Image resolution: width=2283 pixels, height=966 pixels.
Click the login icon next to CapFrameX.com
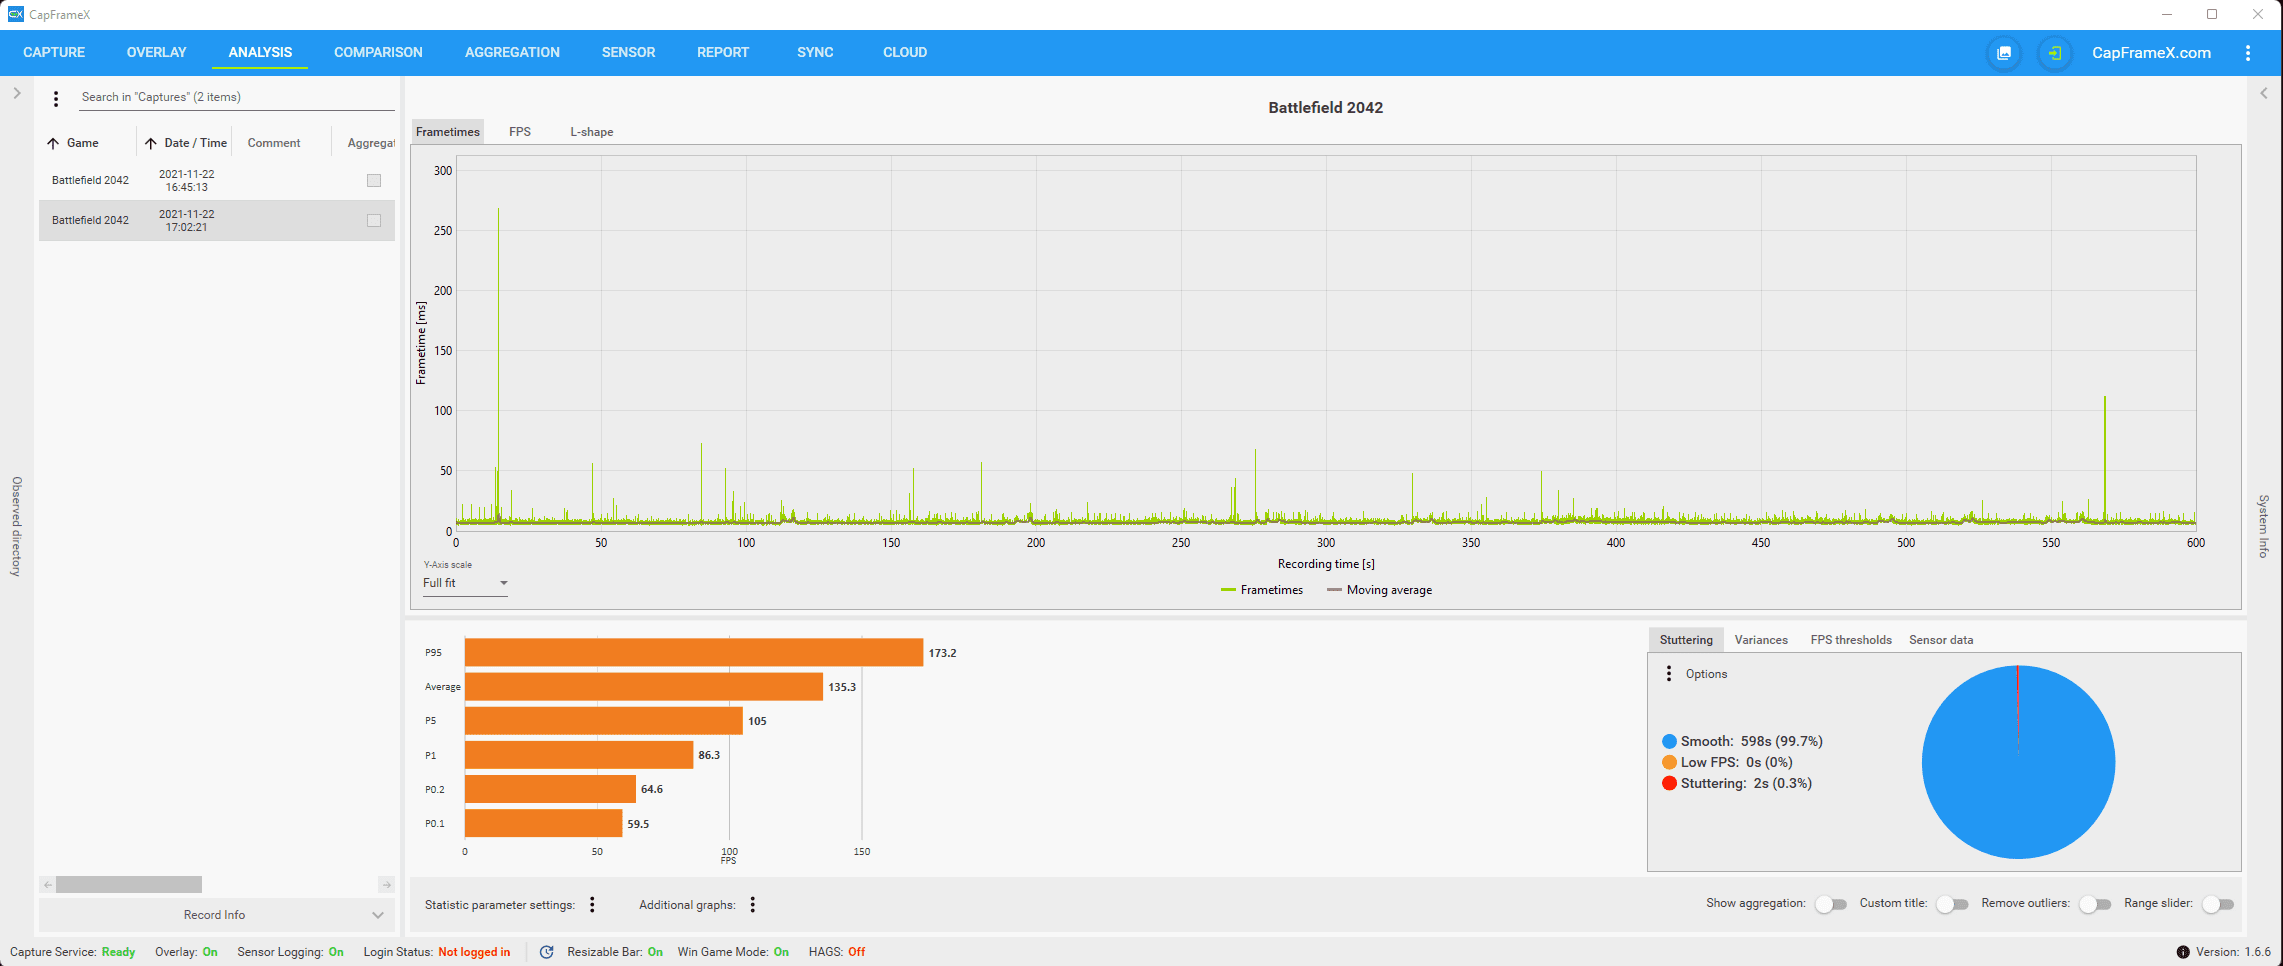[x=2055, y=53]
